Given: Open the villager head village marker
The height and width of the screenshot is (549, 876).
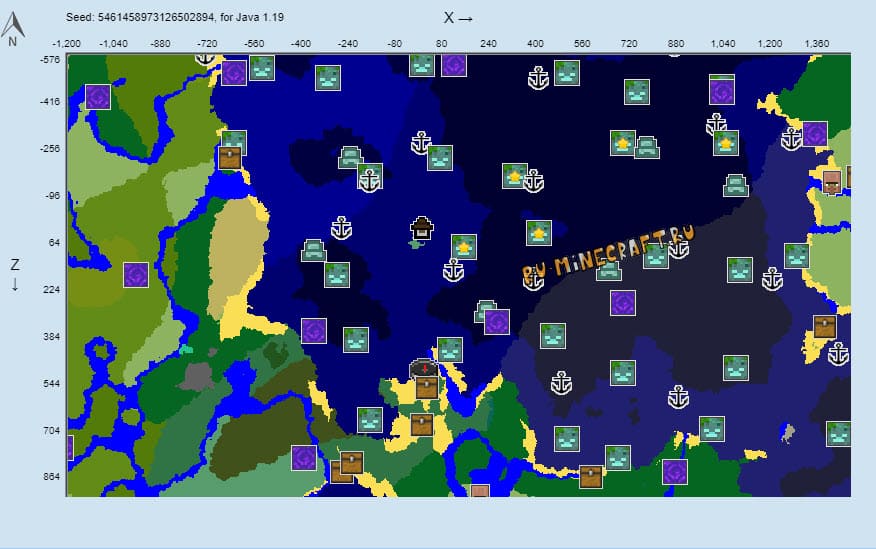Looking at the screenshot, I should click(x=832, y=182).
